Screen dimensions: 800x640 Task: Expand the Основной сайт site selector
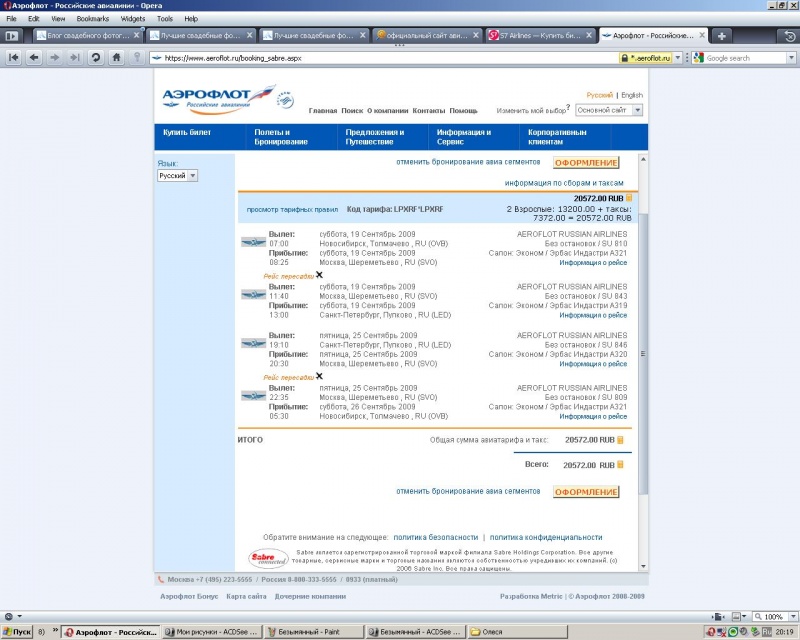[608, 110]
